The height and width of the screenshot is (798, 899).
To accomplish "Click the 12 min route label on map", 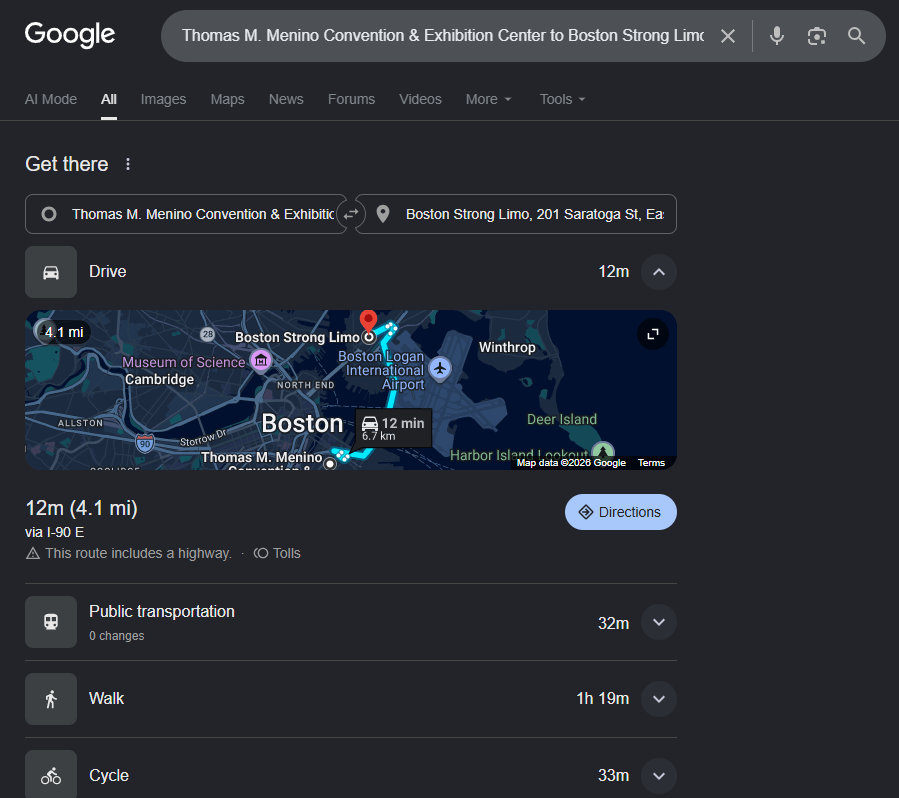I will tap(393, 428).
